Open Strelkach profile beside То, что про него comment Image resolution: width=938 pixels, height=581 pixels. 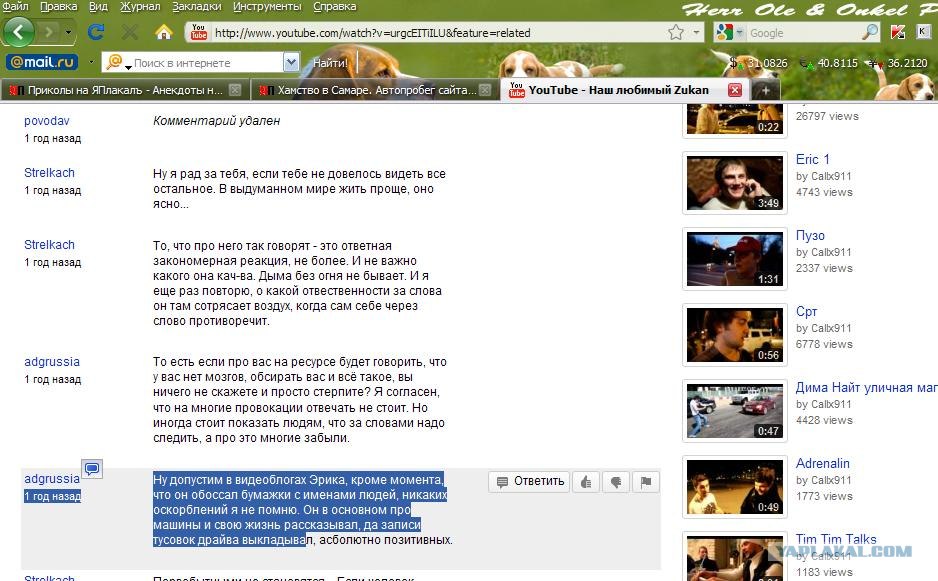click(49, 245)
